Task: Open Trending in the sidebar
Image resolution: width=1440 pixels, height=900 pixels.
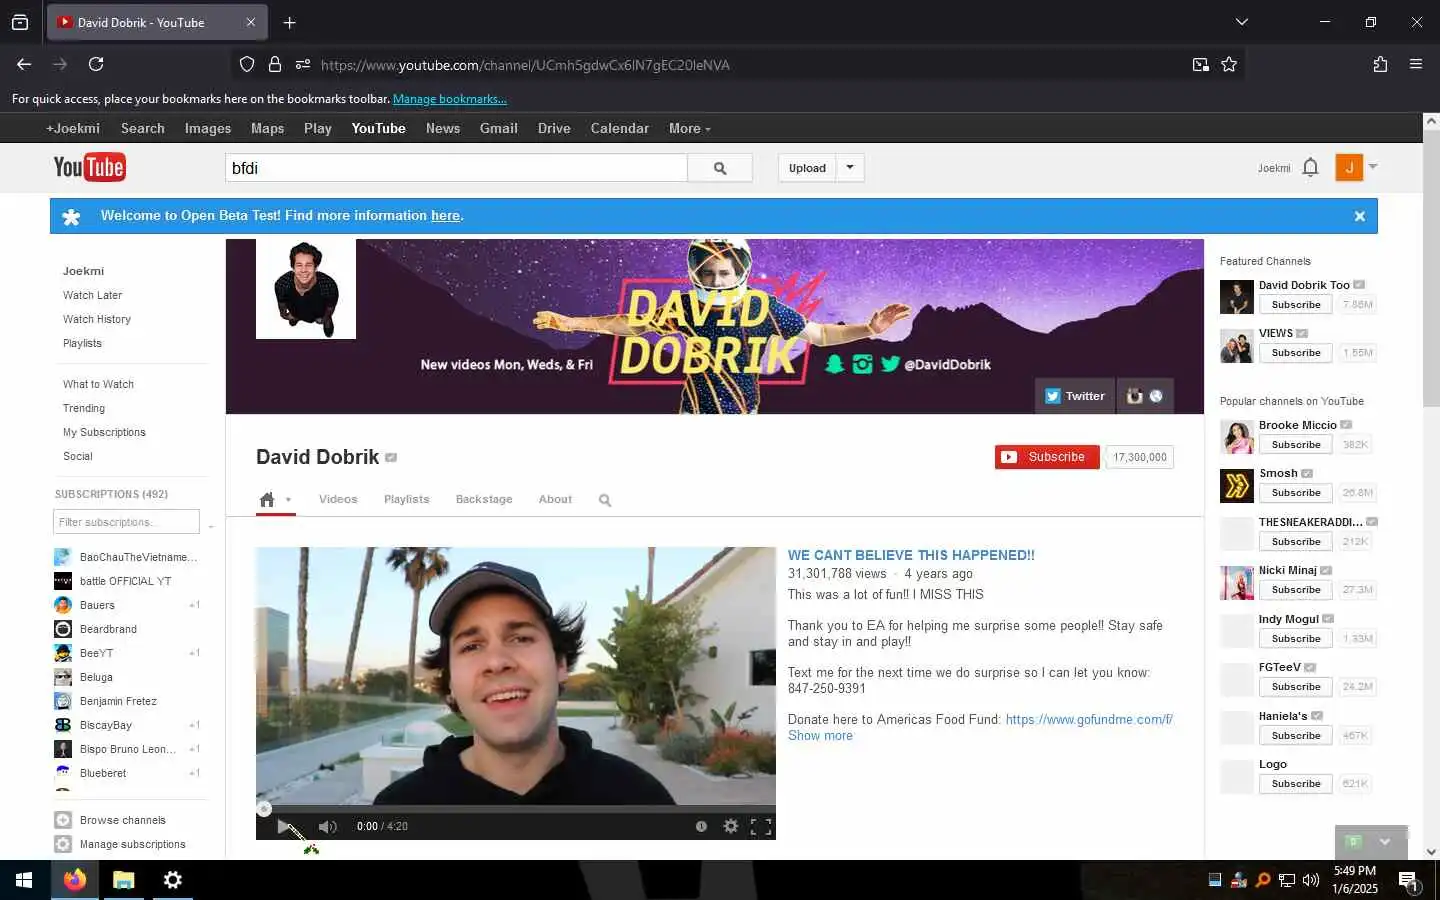Action: (84, 408)
